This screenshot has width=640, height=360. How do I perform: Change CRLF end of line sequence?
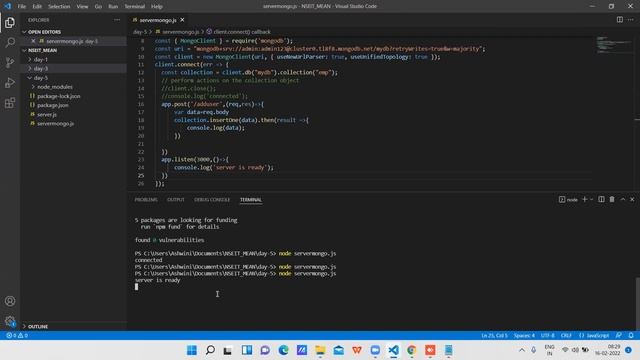point(566,336)
